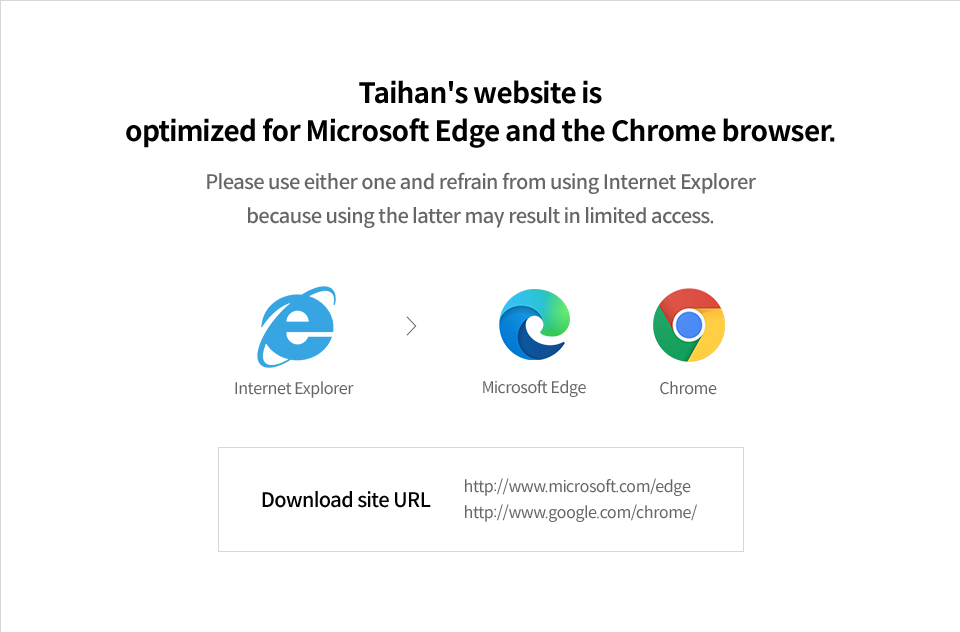Click the Microsoft Edge text label

tap(534, 388)
